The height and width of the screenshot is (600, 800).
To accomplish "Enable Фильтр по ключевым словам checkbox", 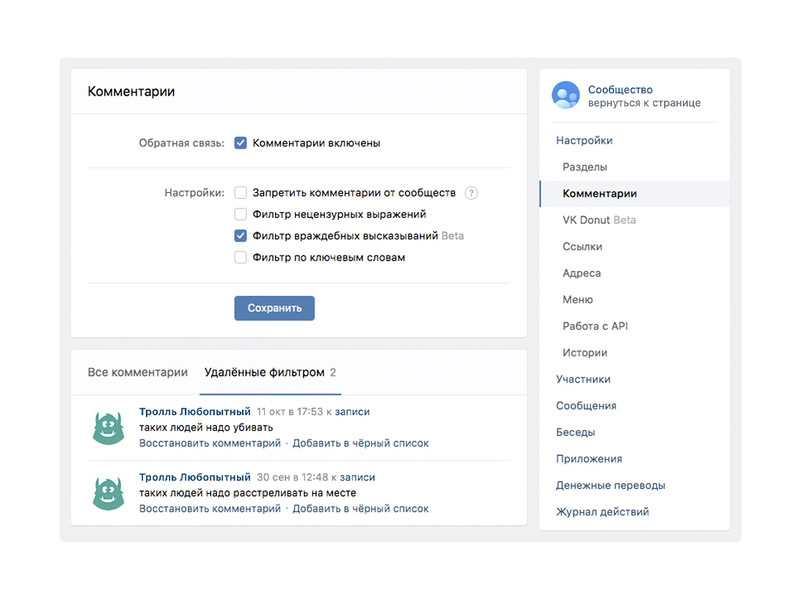I will [241, 257].
